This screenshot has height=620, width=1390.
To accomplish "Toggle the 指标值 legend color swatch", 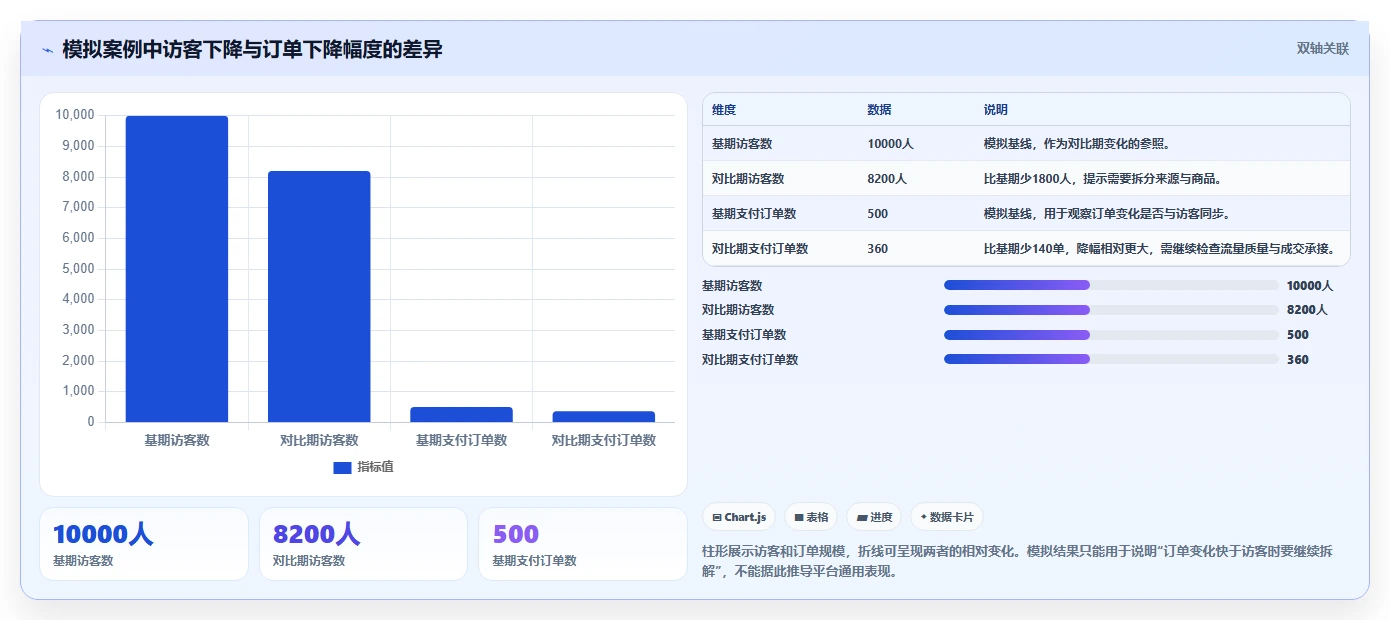I will [342, 467].
